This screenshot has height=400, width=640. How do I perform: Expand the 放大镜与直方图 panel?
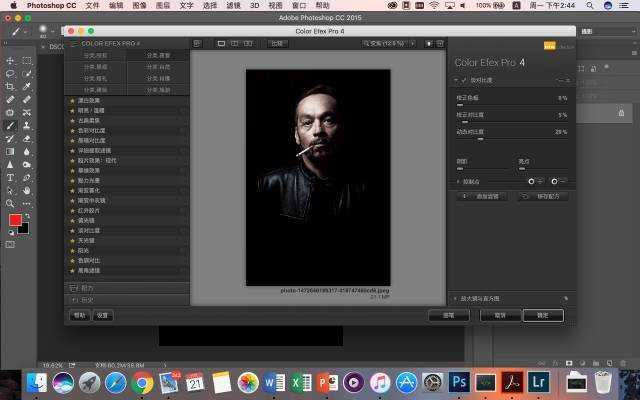point(456,298)
